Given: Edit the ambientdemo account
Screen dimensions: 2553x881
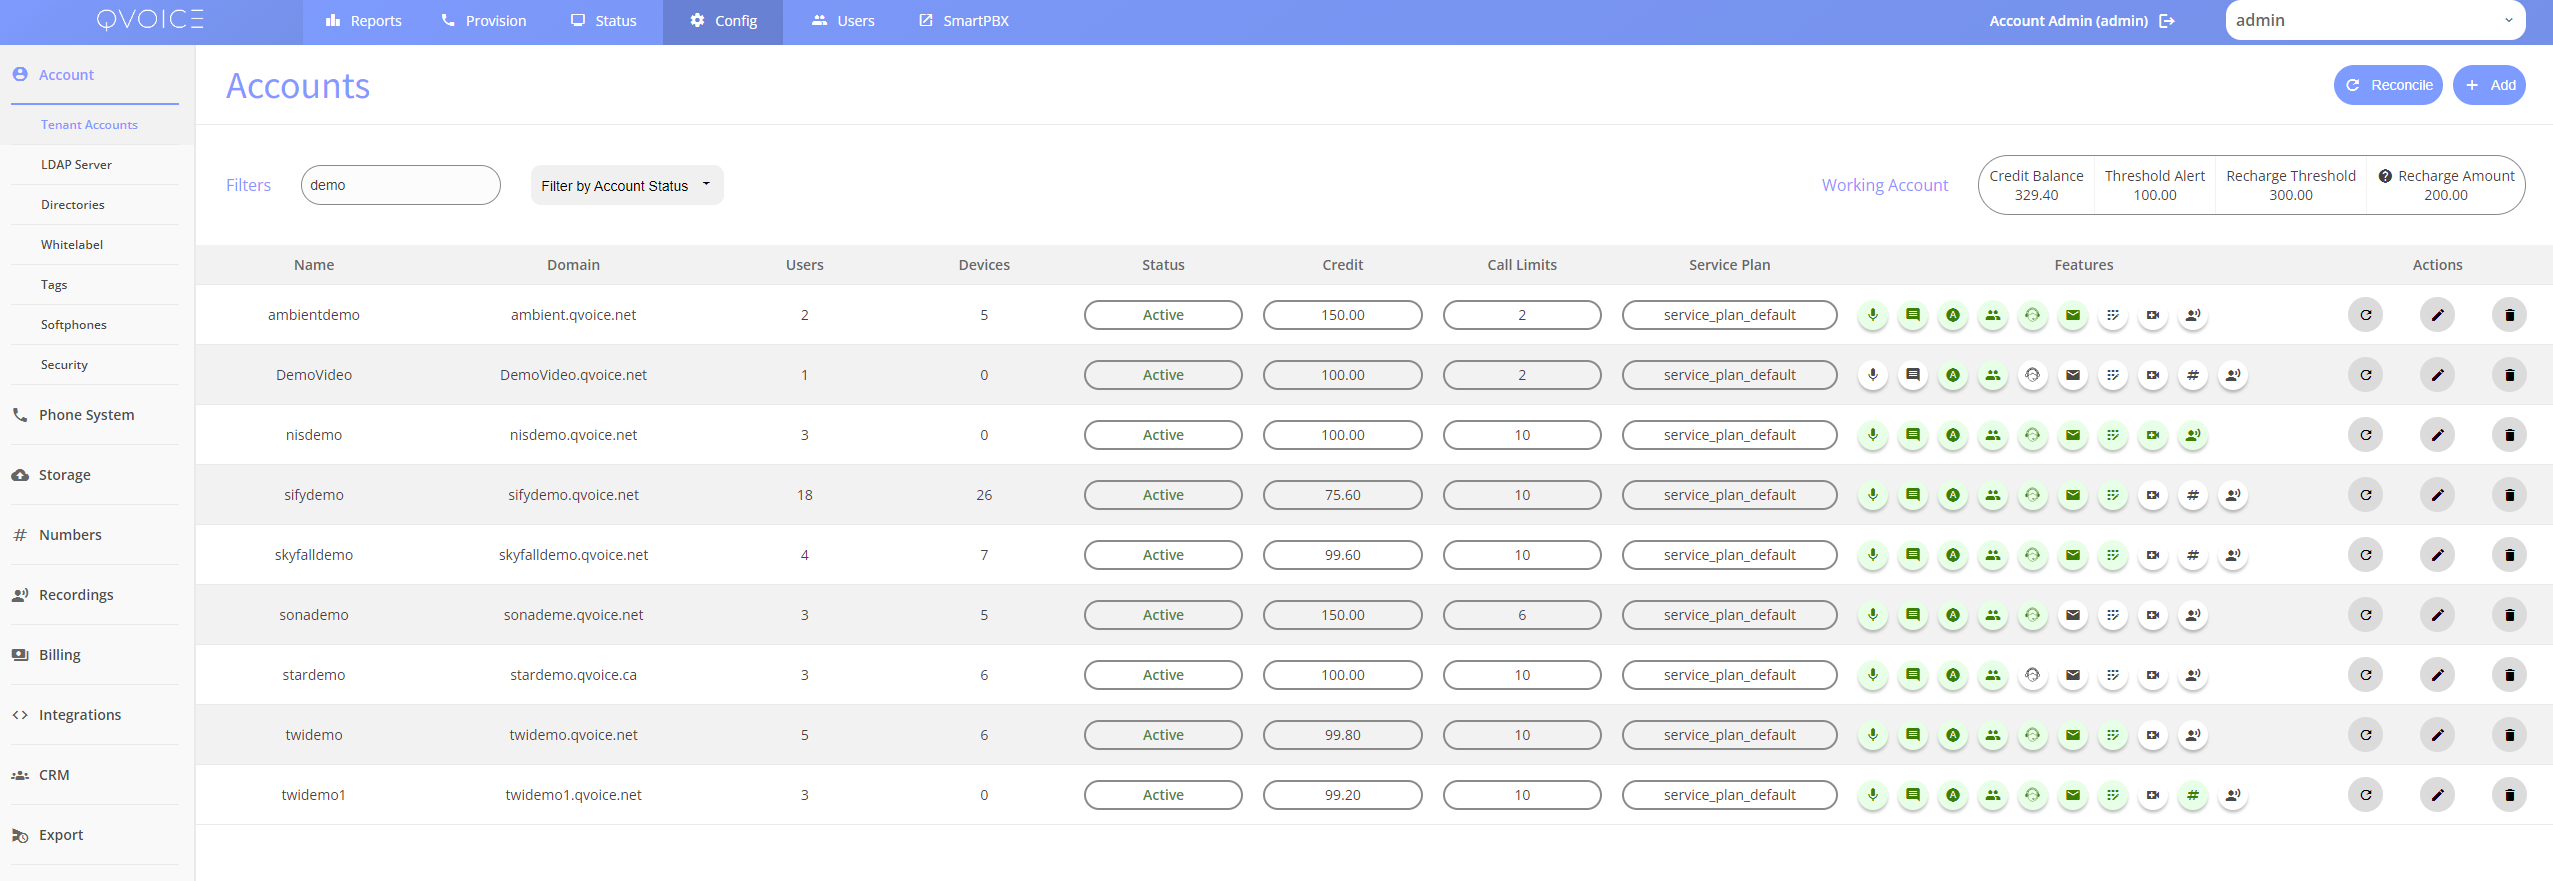Looking at the screenshot, I should (2438, 315).
